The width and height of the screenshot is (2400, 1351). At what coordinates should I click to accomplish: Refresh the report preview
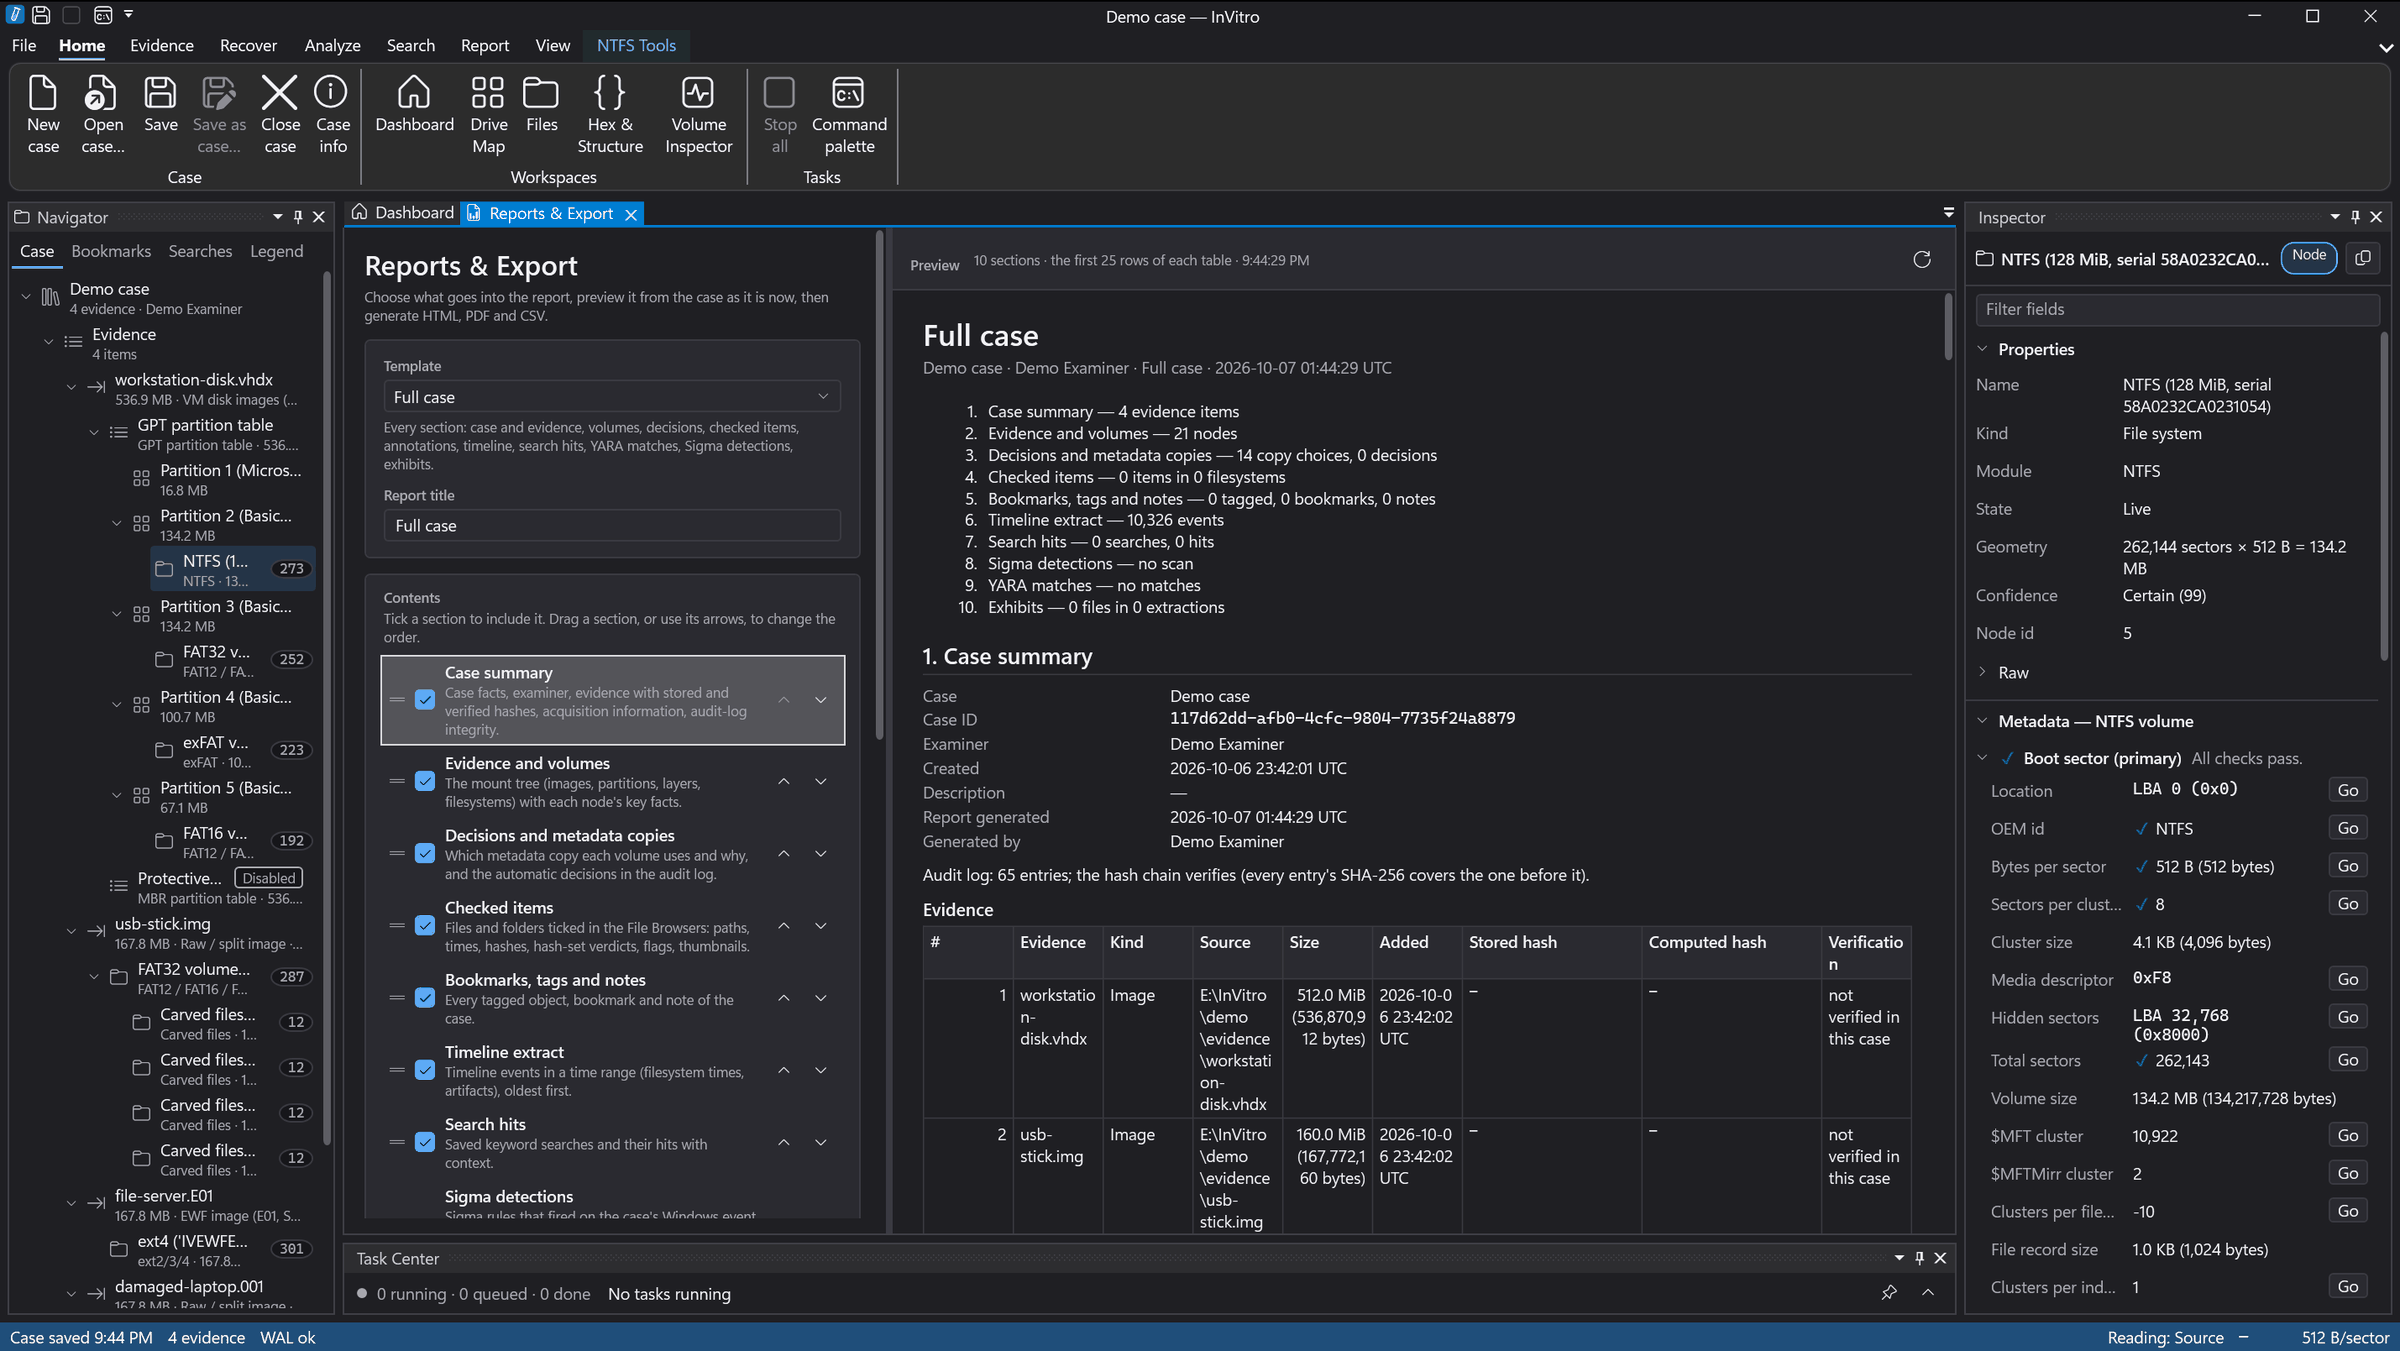pos(1921,260)
